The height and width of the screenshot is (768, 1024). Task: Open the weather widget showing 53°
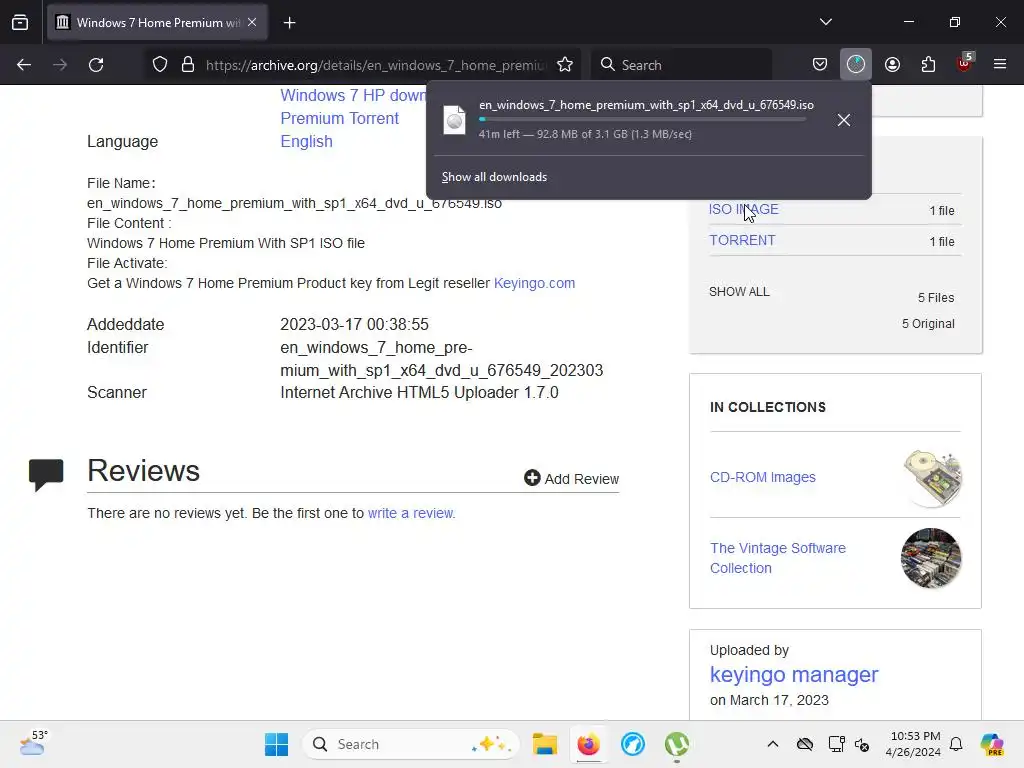coord(33,743)
